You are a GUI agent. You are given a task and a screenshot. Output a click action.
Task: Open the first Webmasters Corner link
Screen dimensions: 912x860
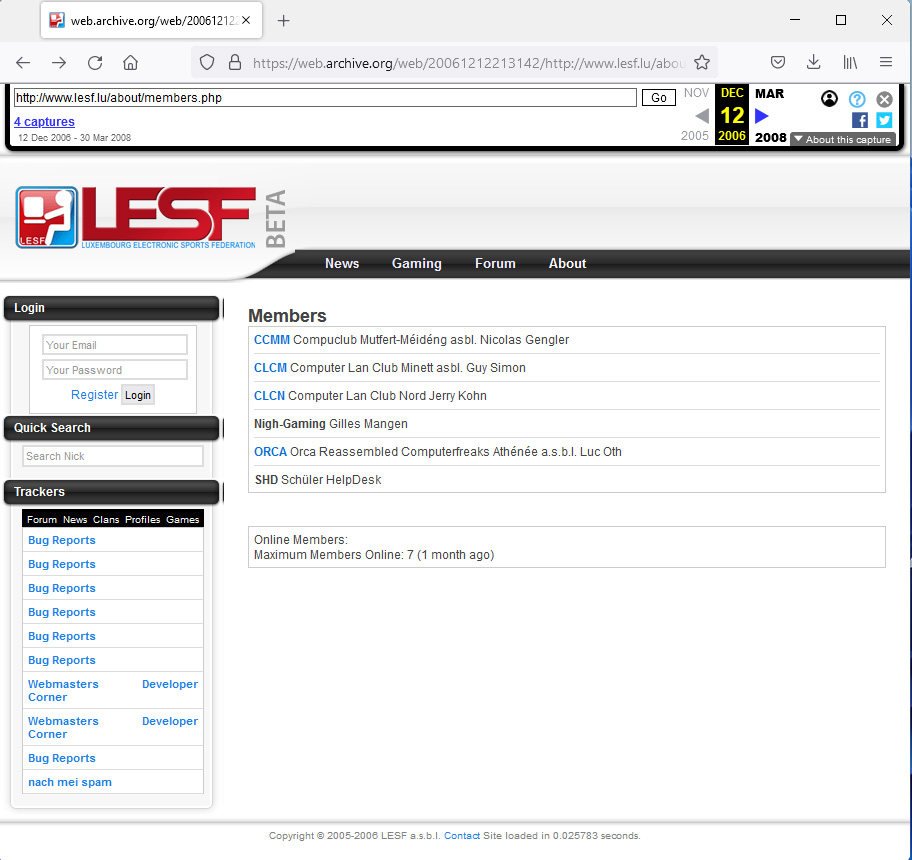63,690
